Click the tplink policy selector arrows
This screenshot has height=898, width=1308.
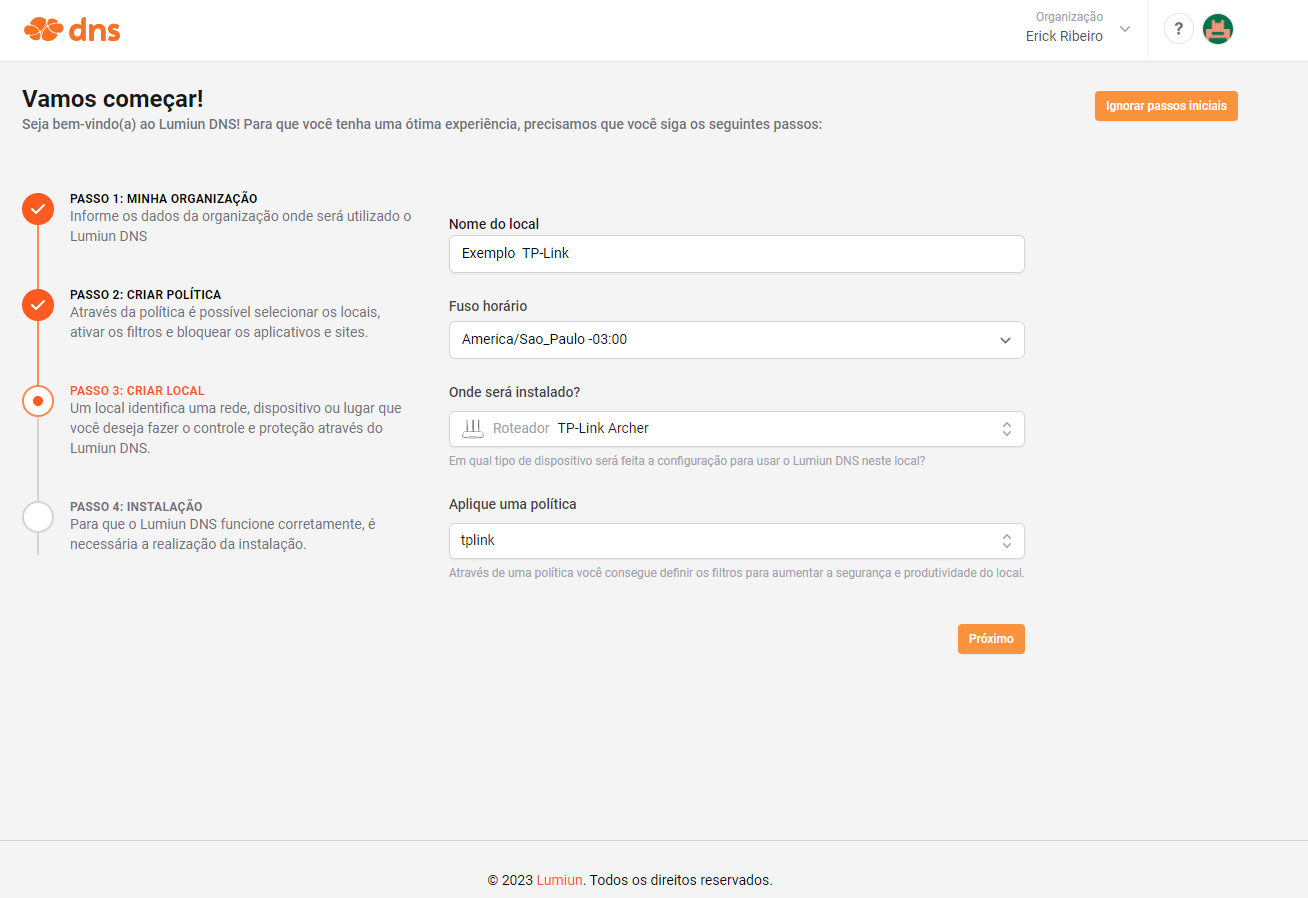(x=1006, y=541)
